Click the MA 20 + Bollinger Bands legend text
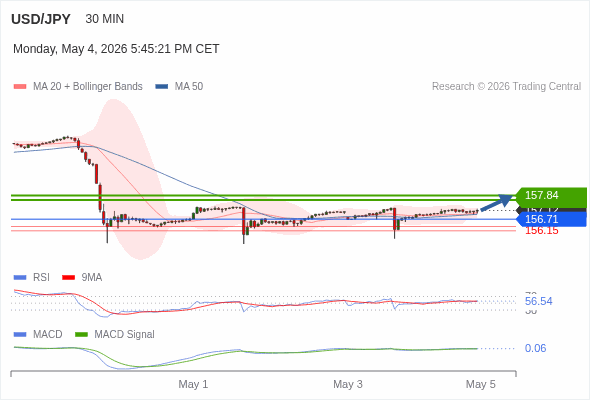 [88, 87]
